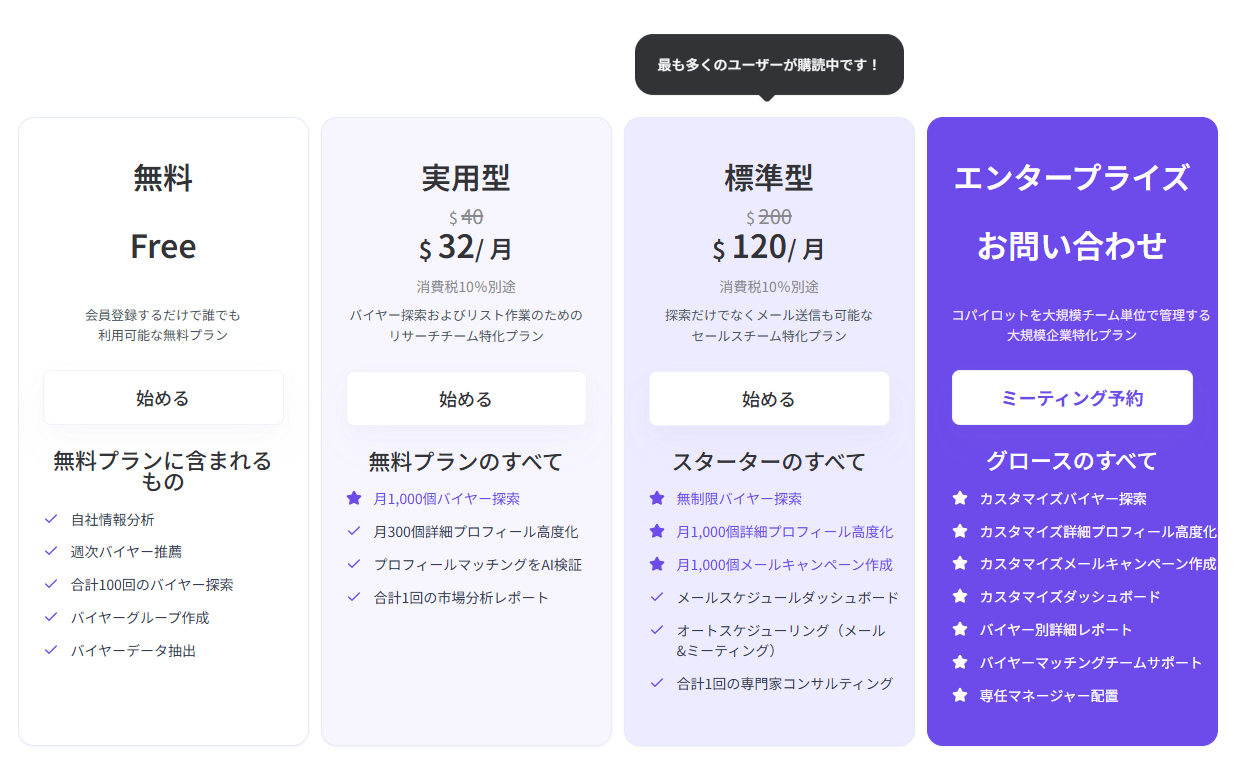The width and height of the screenshot is (1237, 778).
Task: Click the $120/月 price on 標準型
Action: coord(769,247)
